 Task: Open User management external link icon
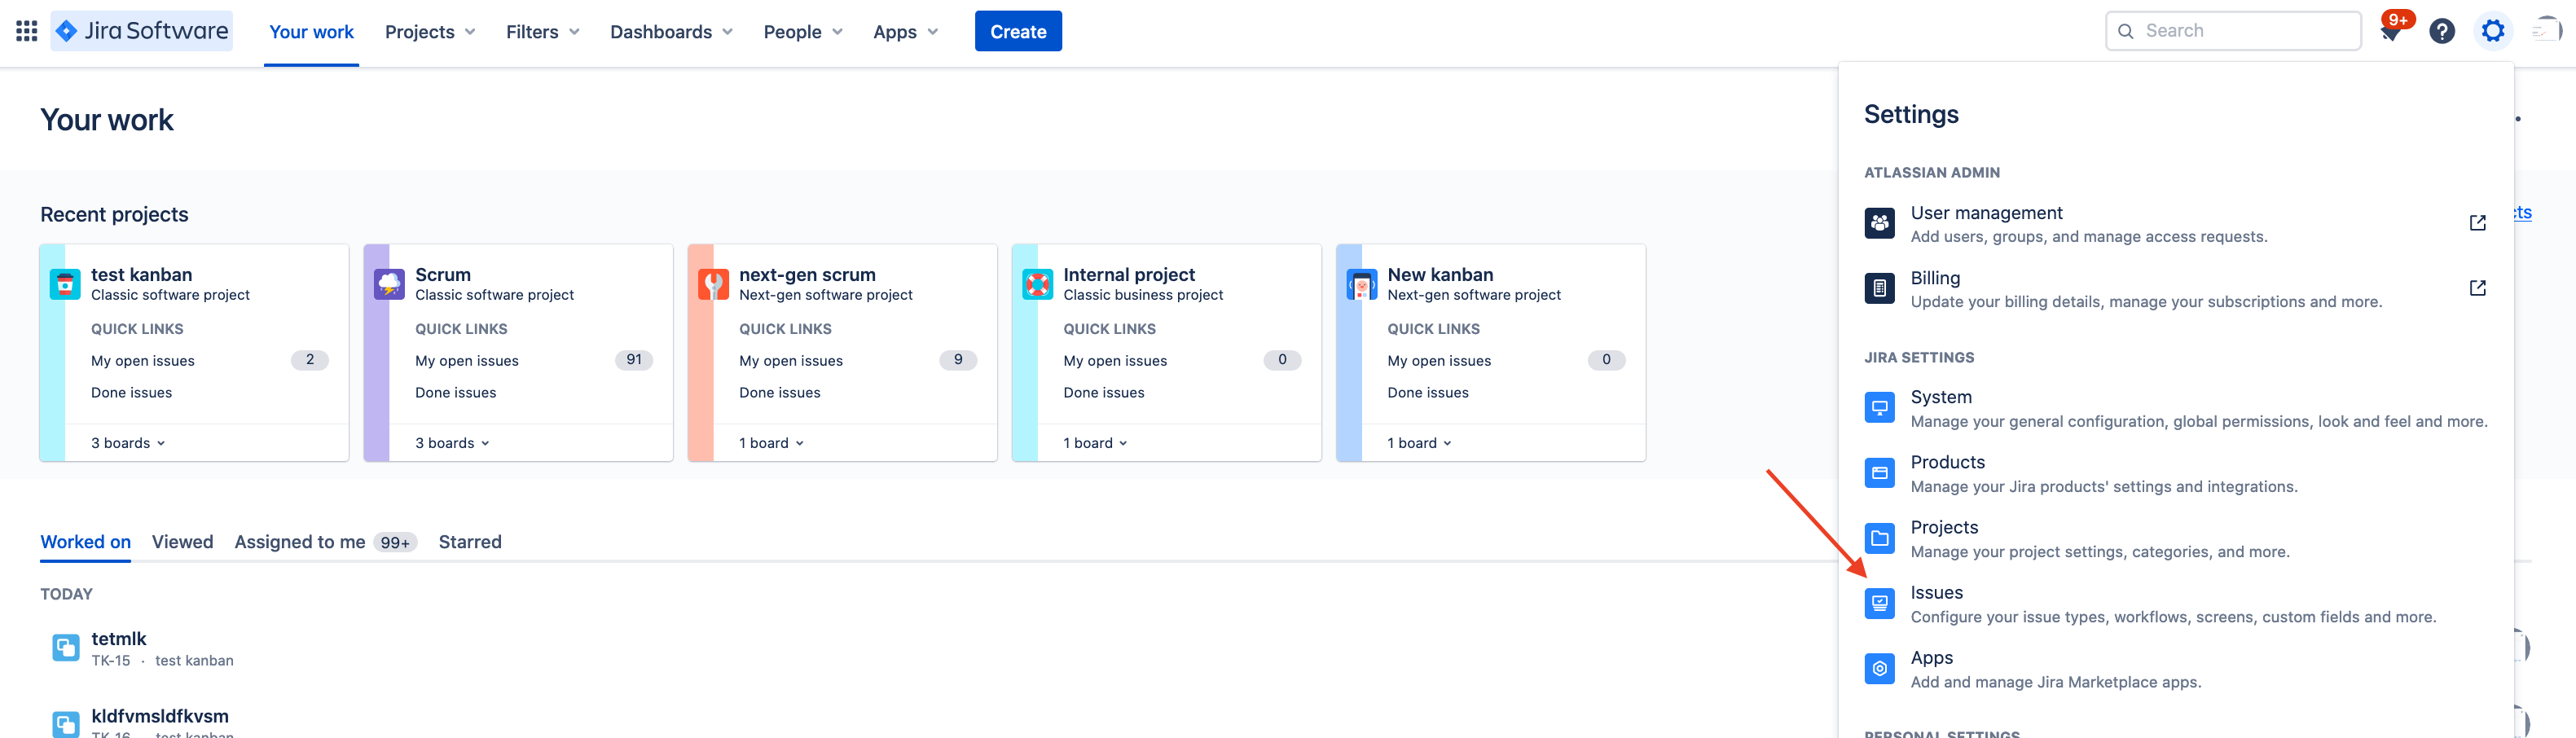pyautogui.click(x=2477, y=223)
